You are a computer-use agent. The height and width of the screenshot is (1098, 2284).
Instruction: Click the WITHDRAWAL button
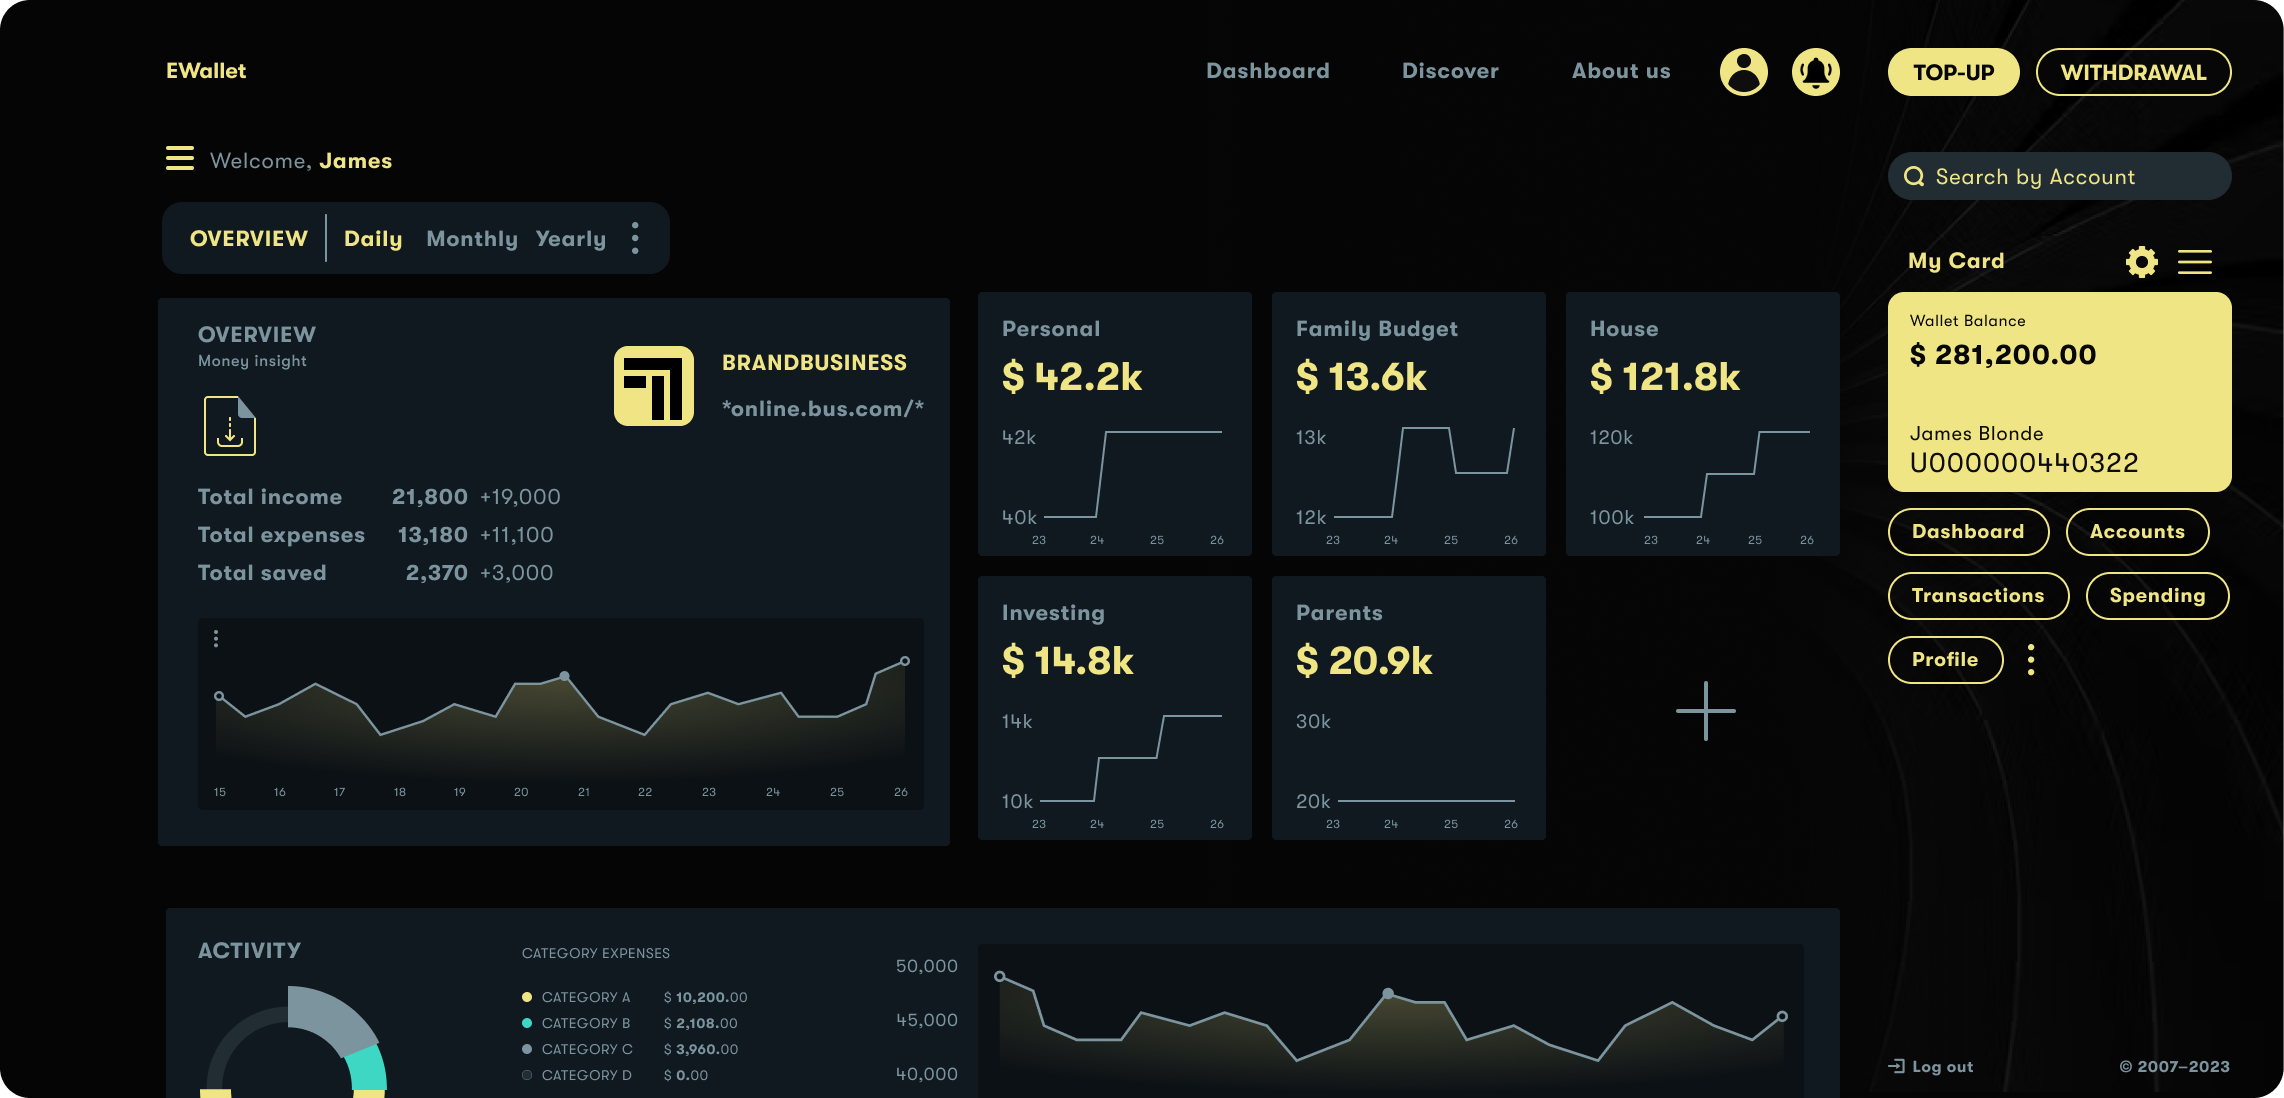point(2134,72)
